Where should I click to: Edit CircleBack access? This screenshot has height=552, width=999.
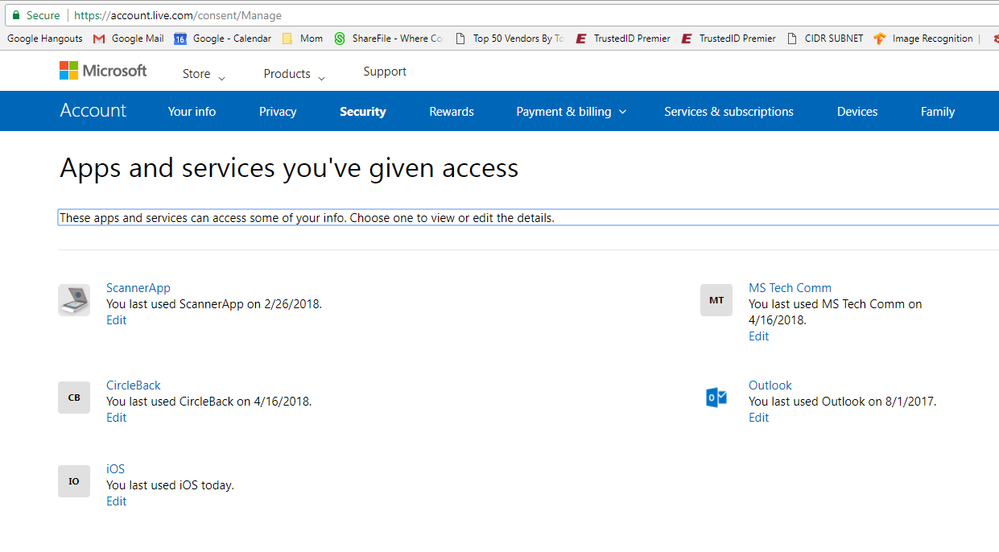pyautogui.click(x=116, y=418)
